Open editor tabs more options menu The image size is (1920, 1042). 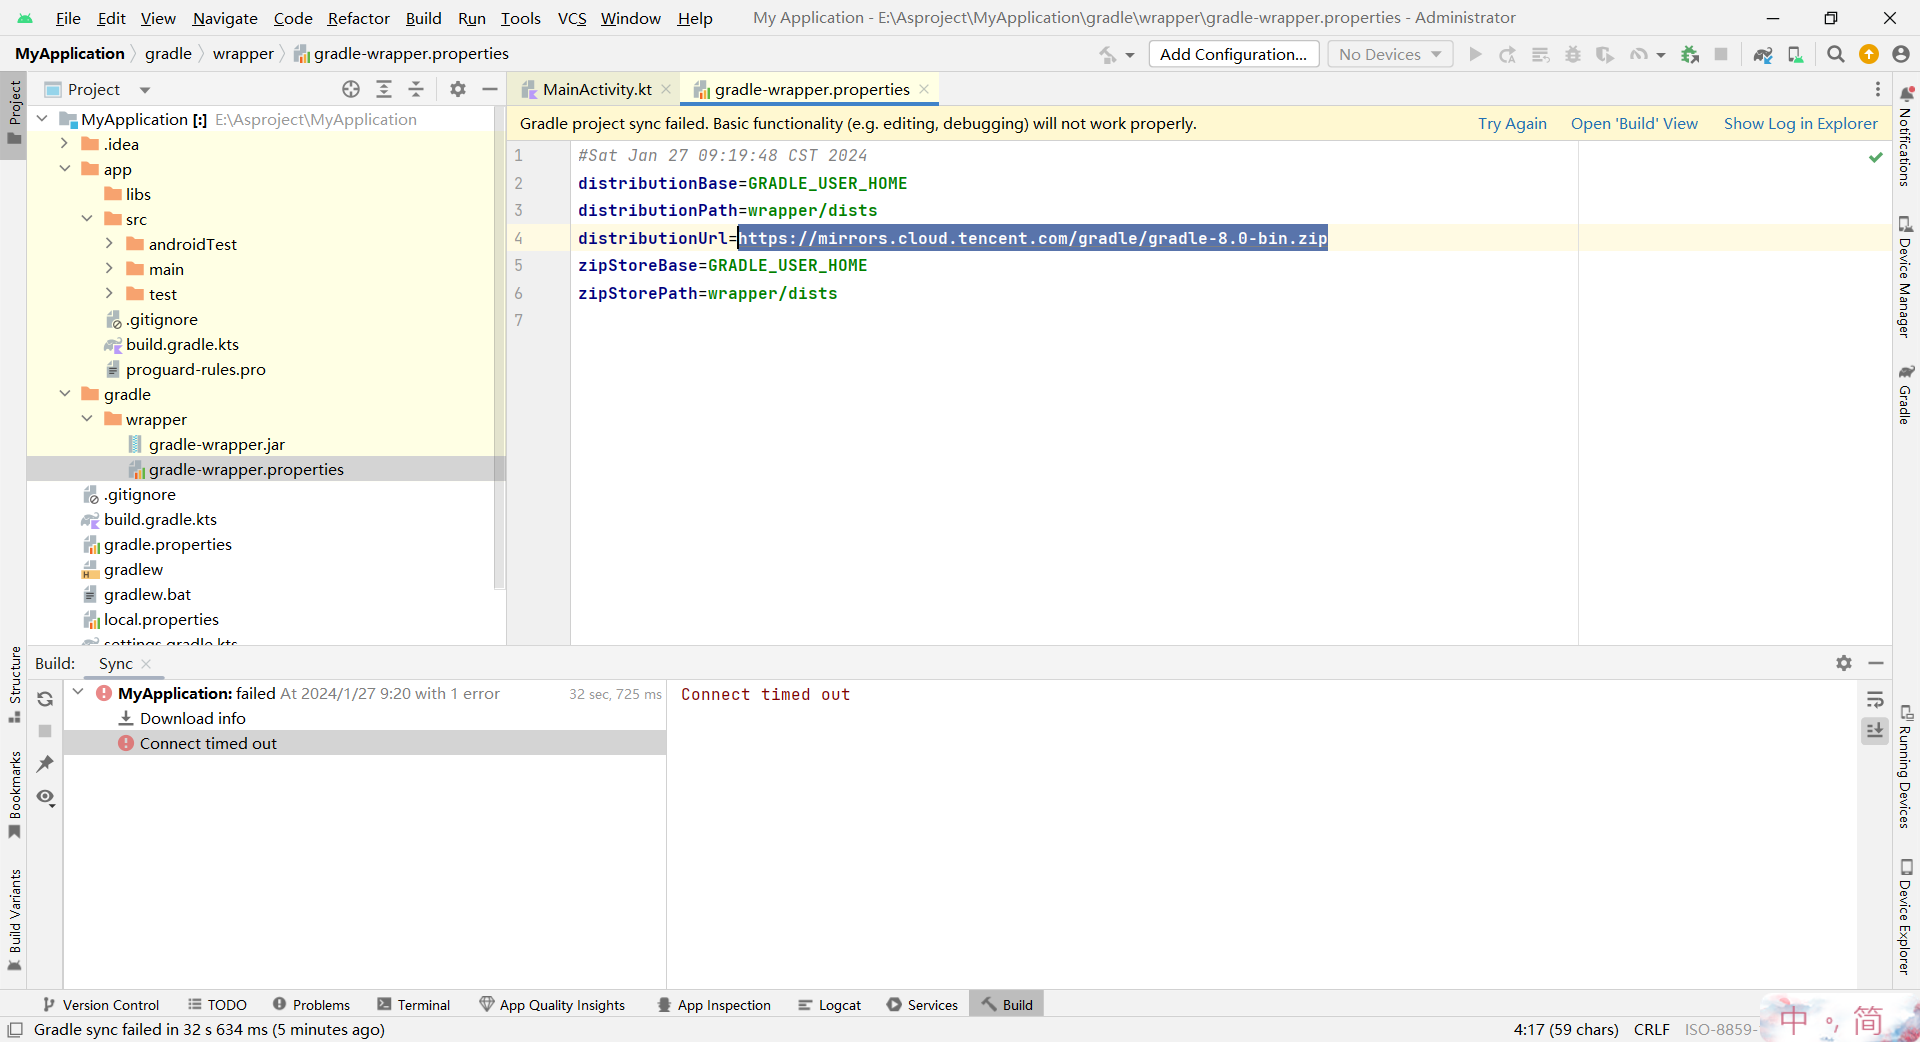point(1877,89)
